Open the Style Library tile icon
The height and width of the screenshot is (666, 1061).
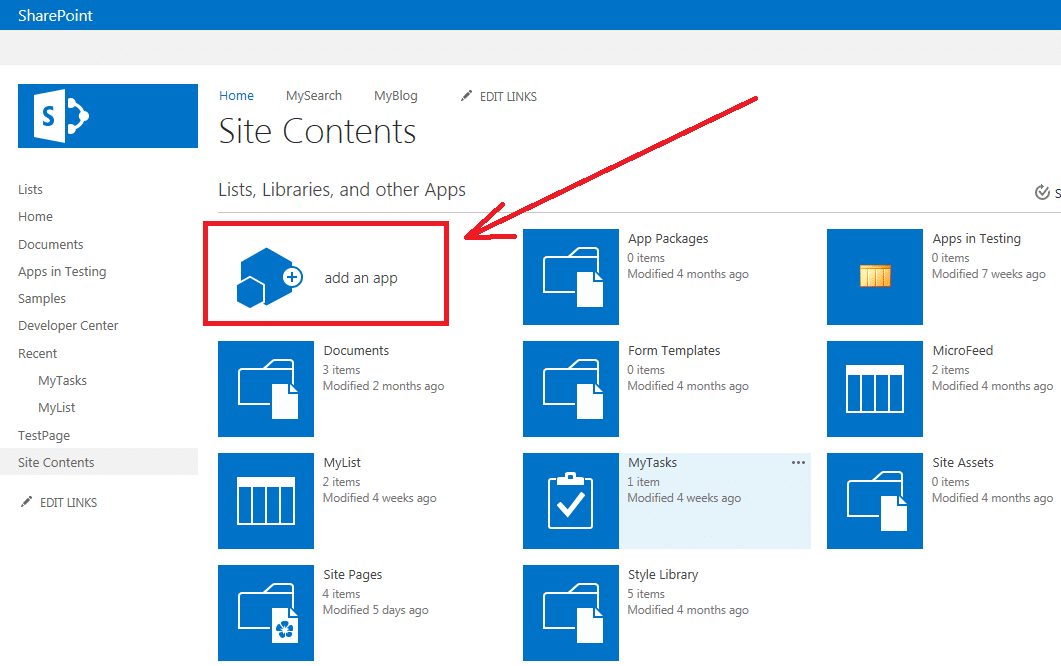click(570, 613)
